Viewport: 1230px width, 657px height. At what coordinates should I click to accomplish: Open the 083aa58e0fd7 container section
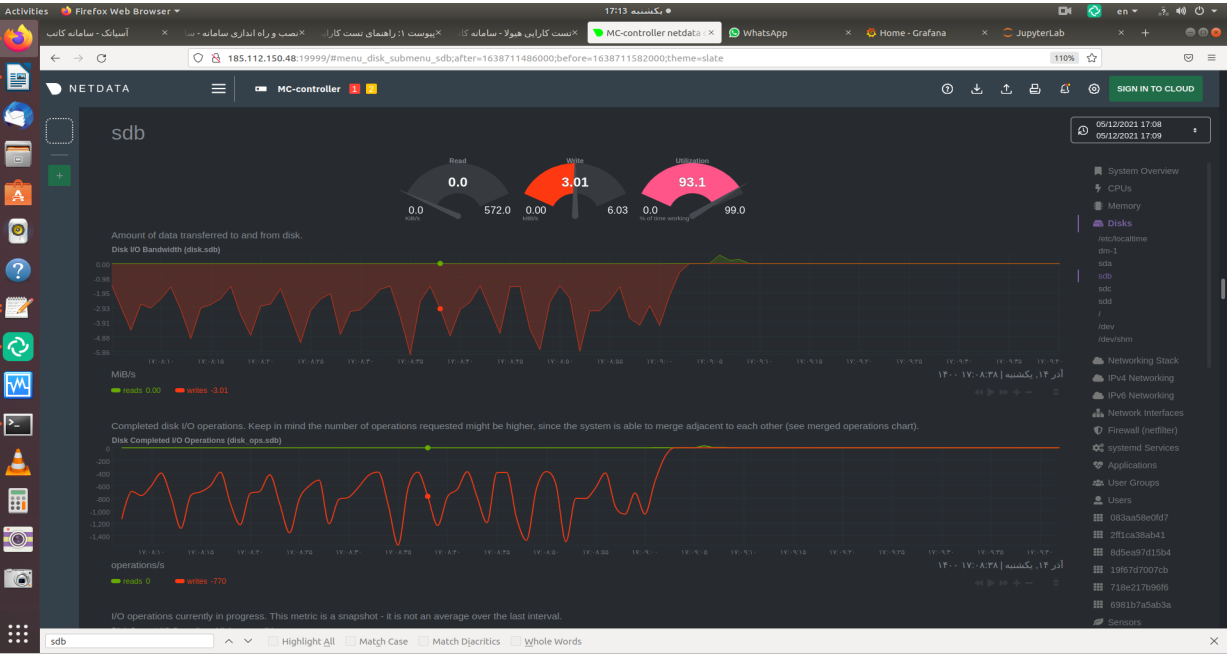click(1130, 518)
